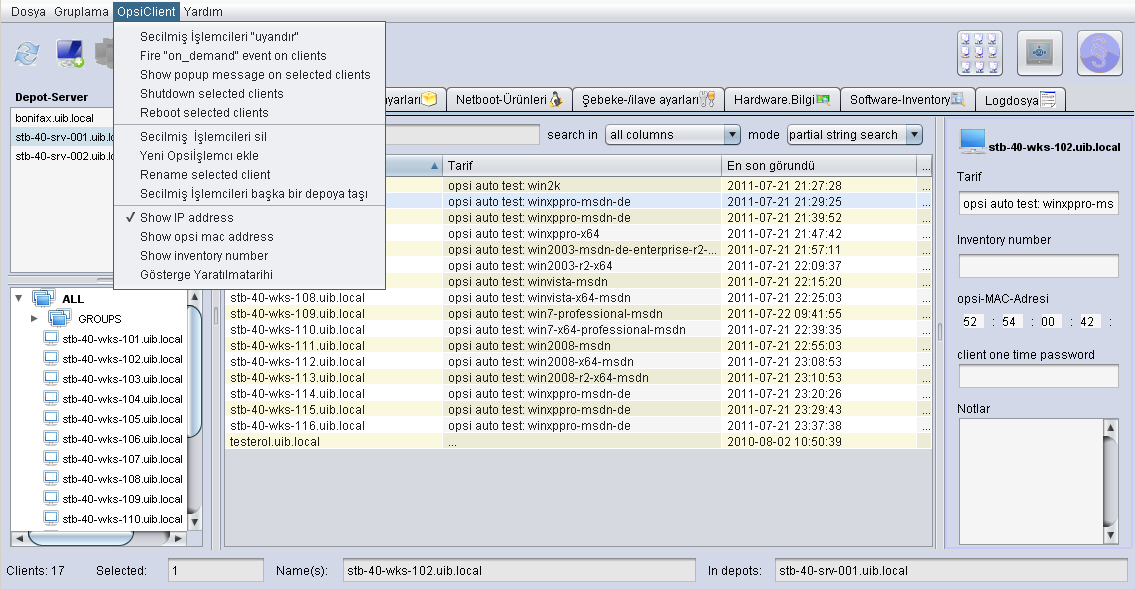This screenshot has width=1135, height=590.
Task: Toggle the Show IP address option
Action: 186,218
